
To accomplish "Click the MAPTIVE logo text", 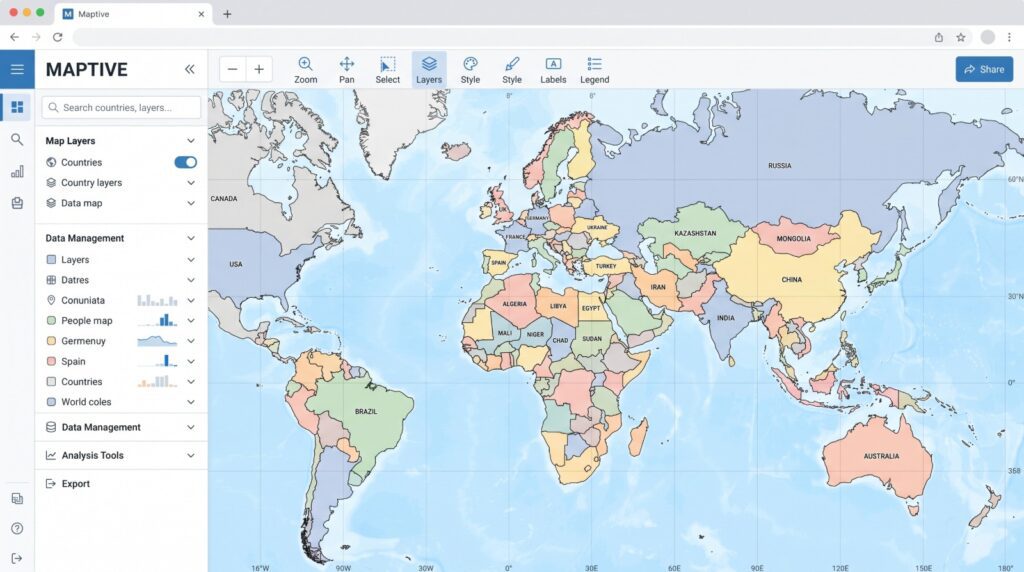I will [86, 69].
